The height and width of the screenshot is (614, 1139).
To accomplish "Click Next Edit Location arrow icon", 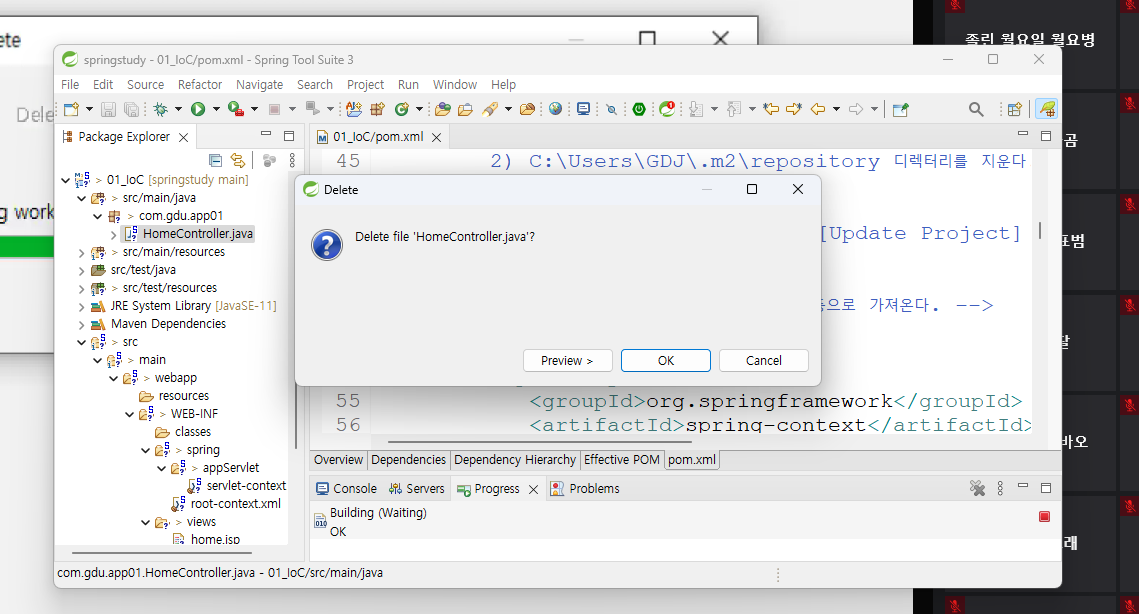I will pyautogui.click(x=794, y=109).
